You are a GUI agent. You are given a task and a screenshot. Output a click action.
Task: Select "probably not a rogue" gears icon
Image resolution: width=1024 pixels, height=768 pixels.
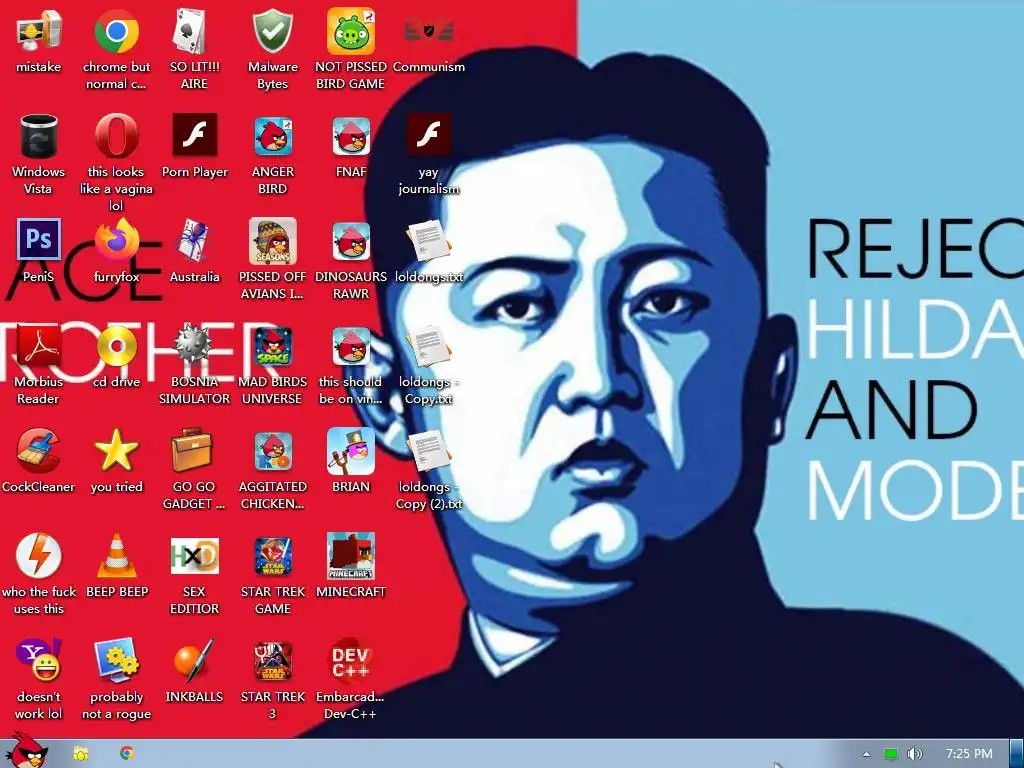(116, 660)
